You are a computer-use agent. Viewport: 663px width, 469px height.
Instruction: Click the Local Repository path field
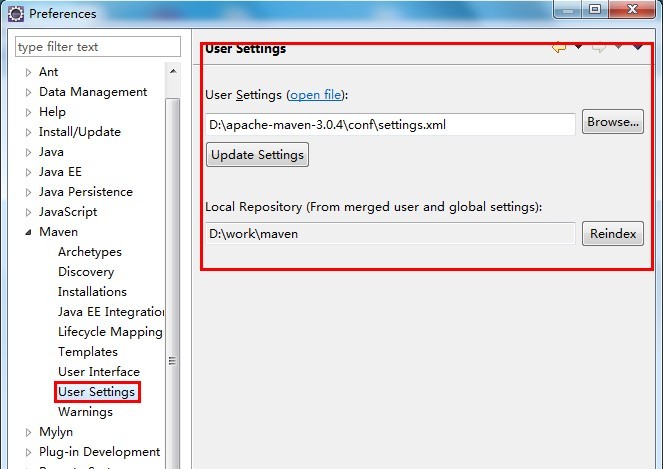(x=390, y=233)
